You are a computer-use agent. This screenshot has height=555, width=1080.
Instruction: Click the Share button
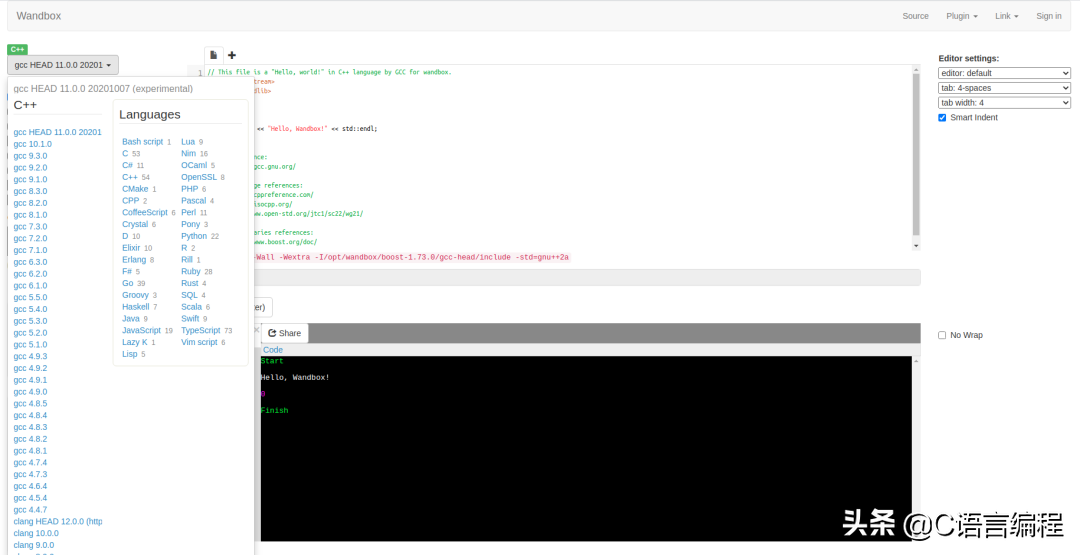(x=284, y=333)
